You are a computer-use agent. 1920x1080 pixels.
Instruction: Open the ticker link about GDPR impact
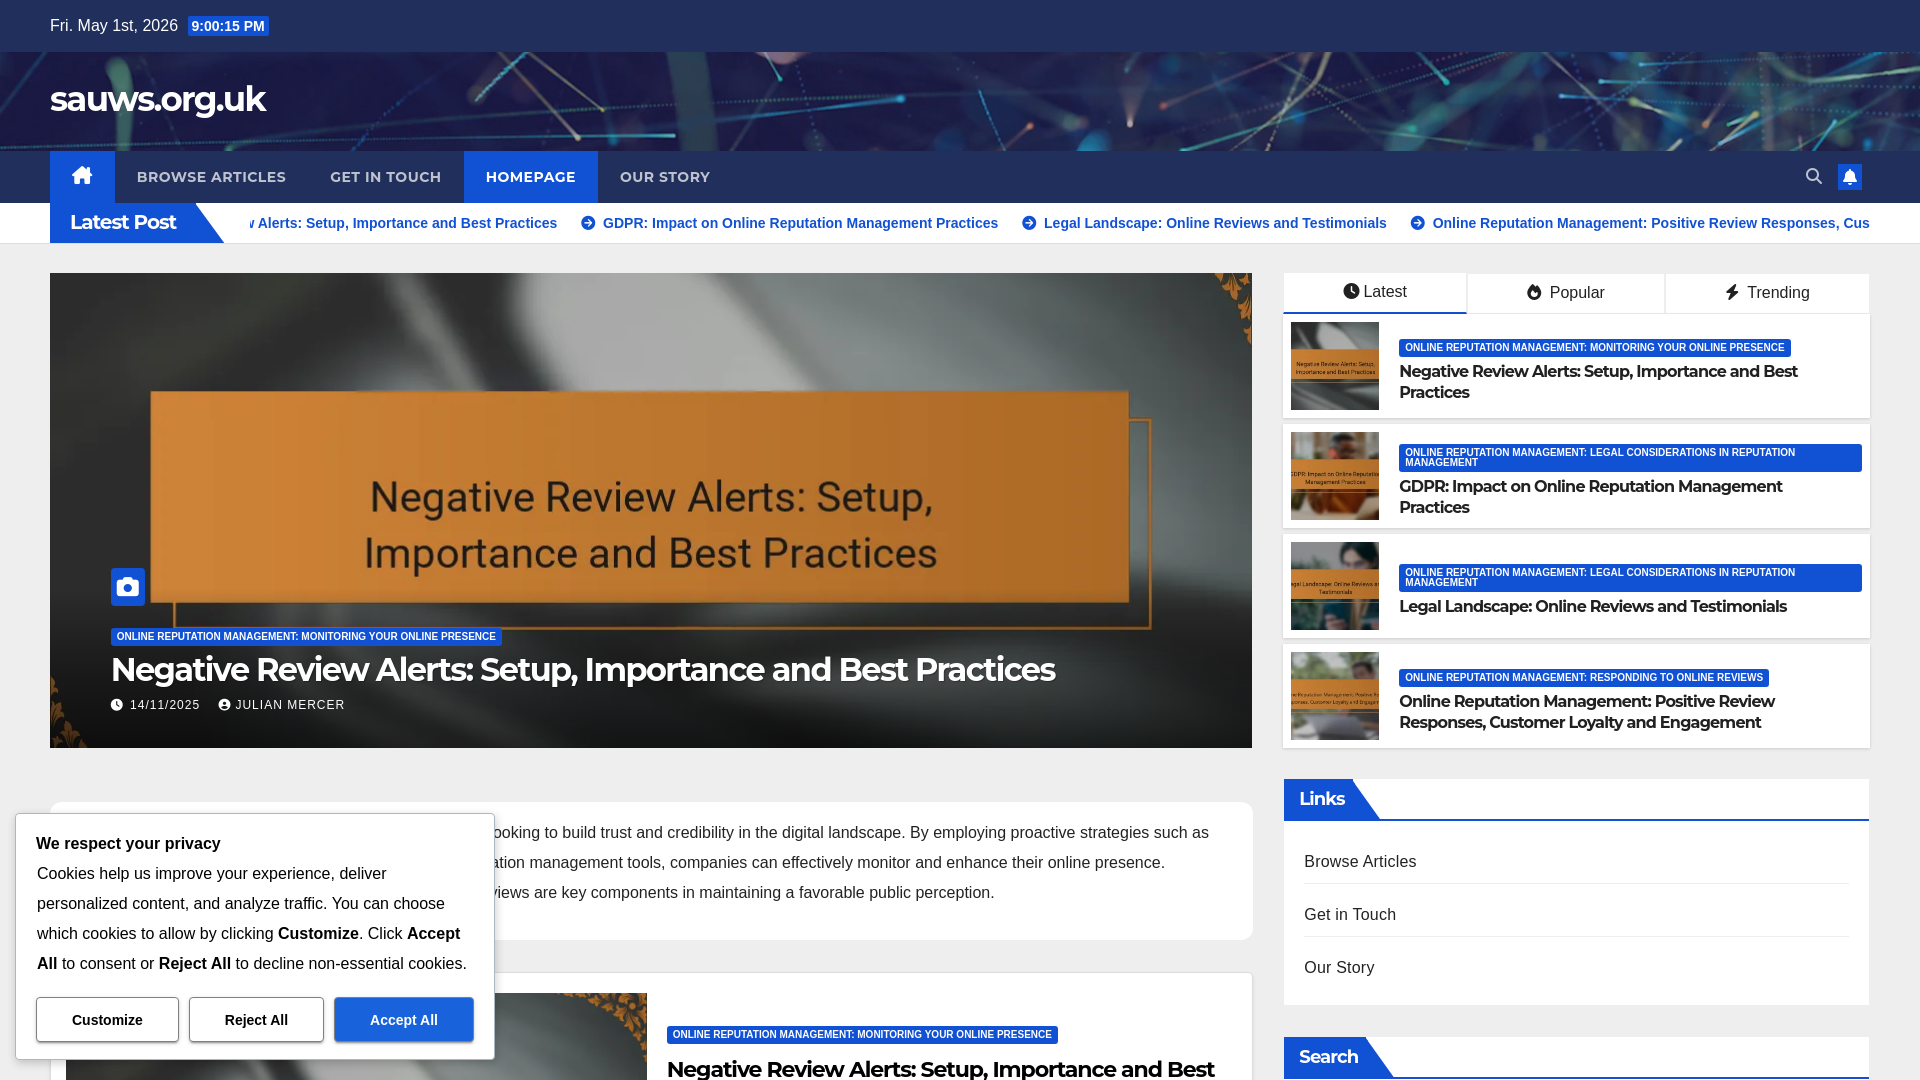coord(800,223)
